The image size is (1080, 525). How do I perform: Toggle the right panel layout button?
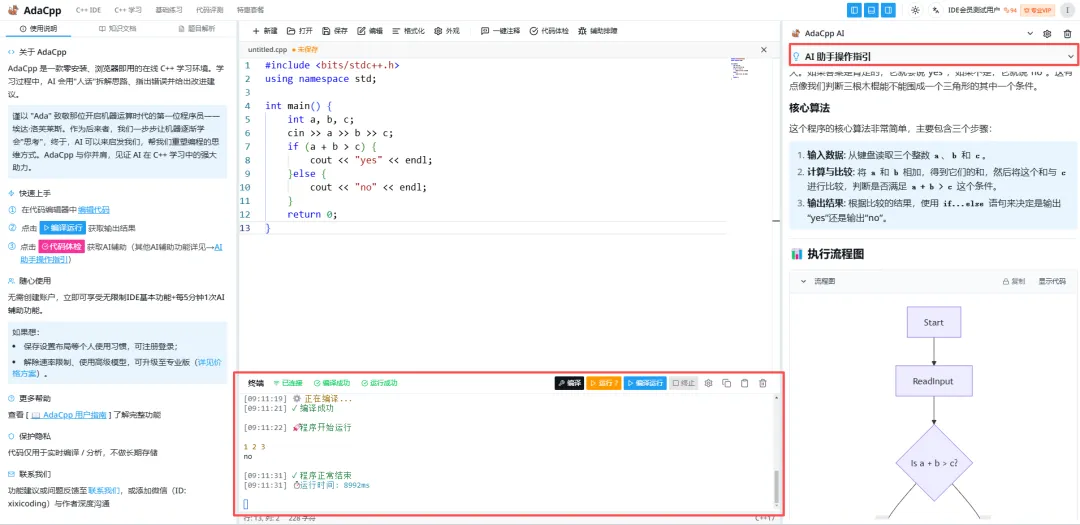coord(889,10)
